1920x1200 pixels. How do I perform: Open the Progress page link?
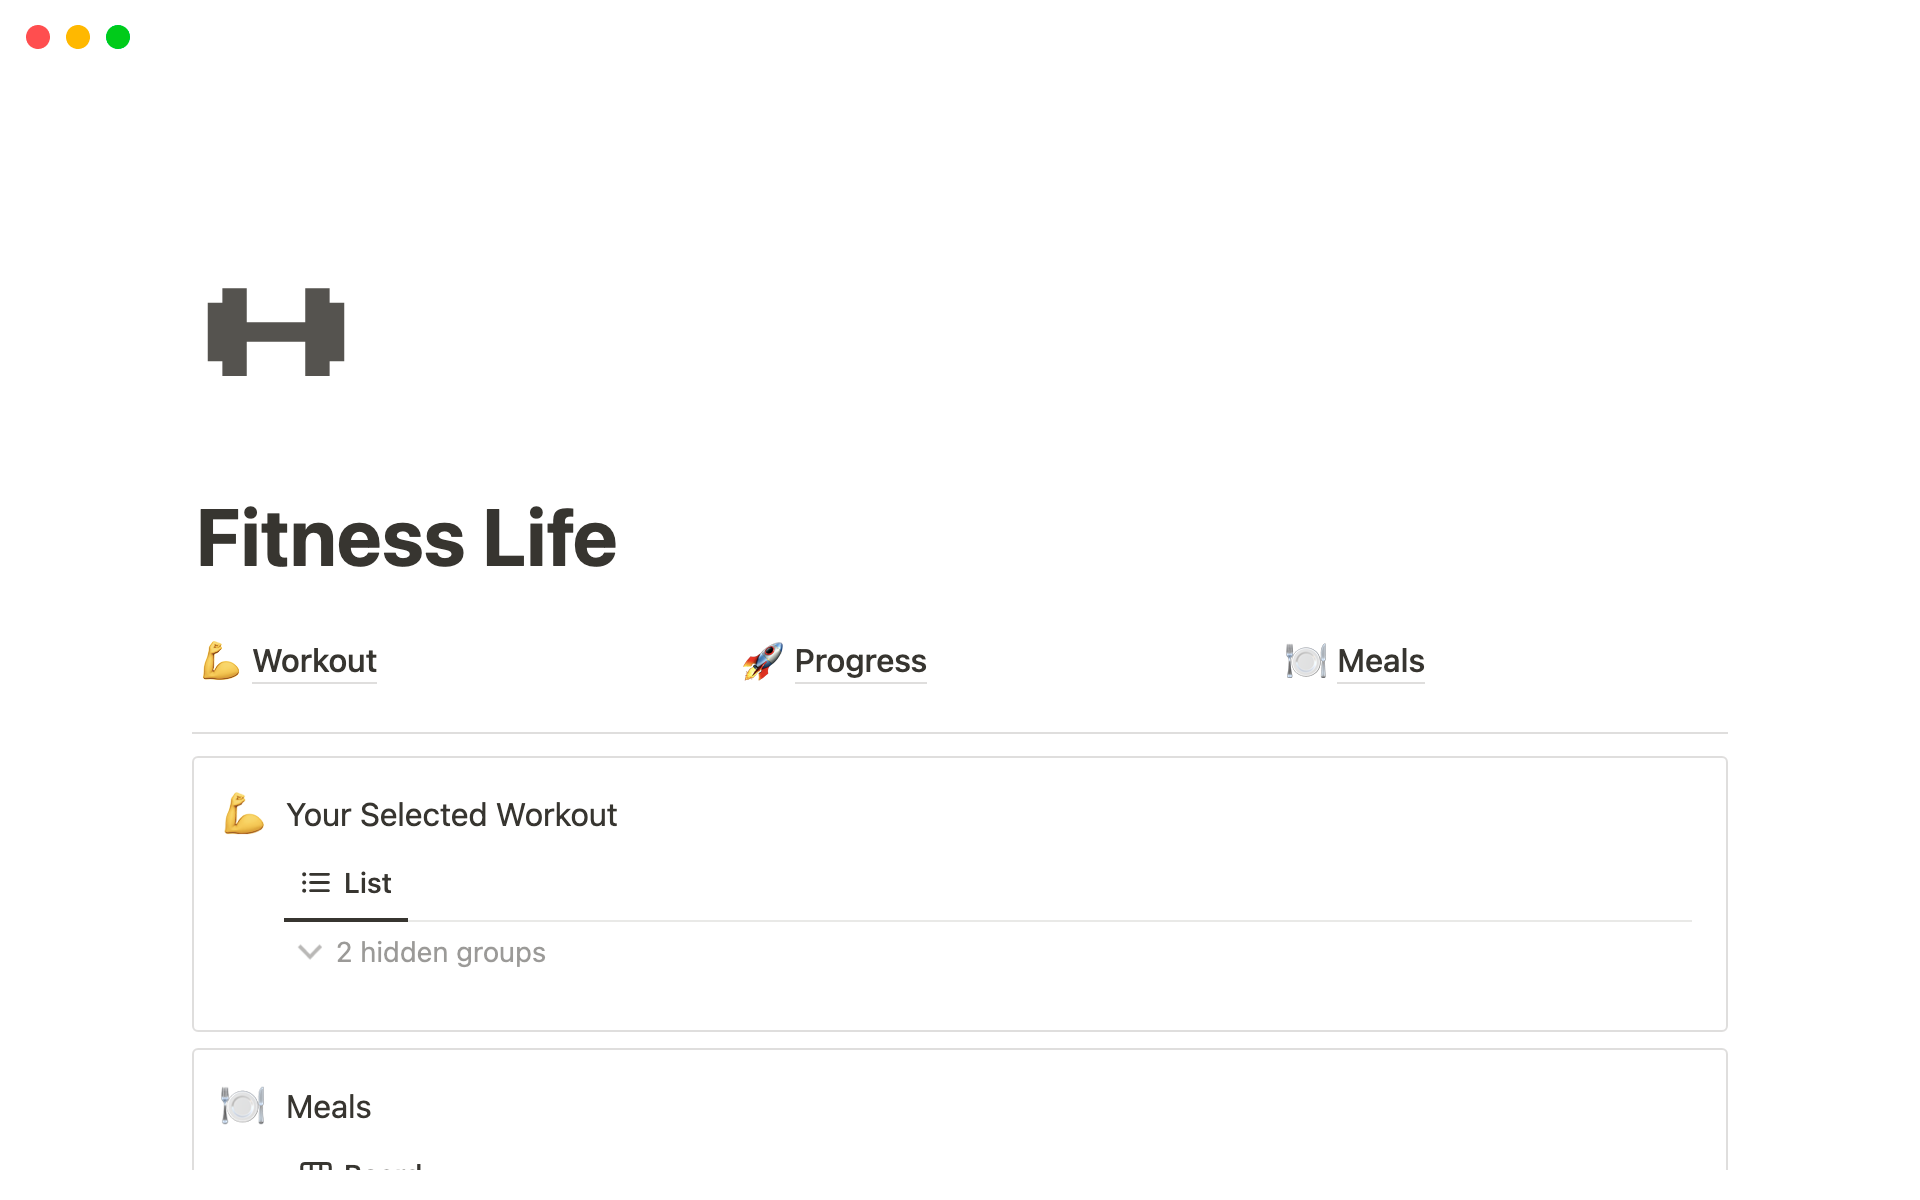pyautogui.click(x=860, y=661)
